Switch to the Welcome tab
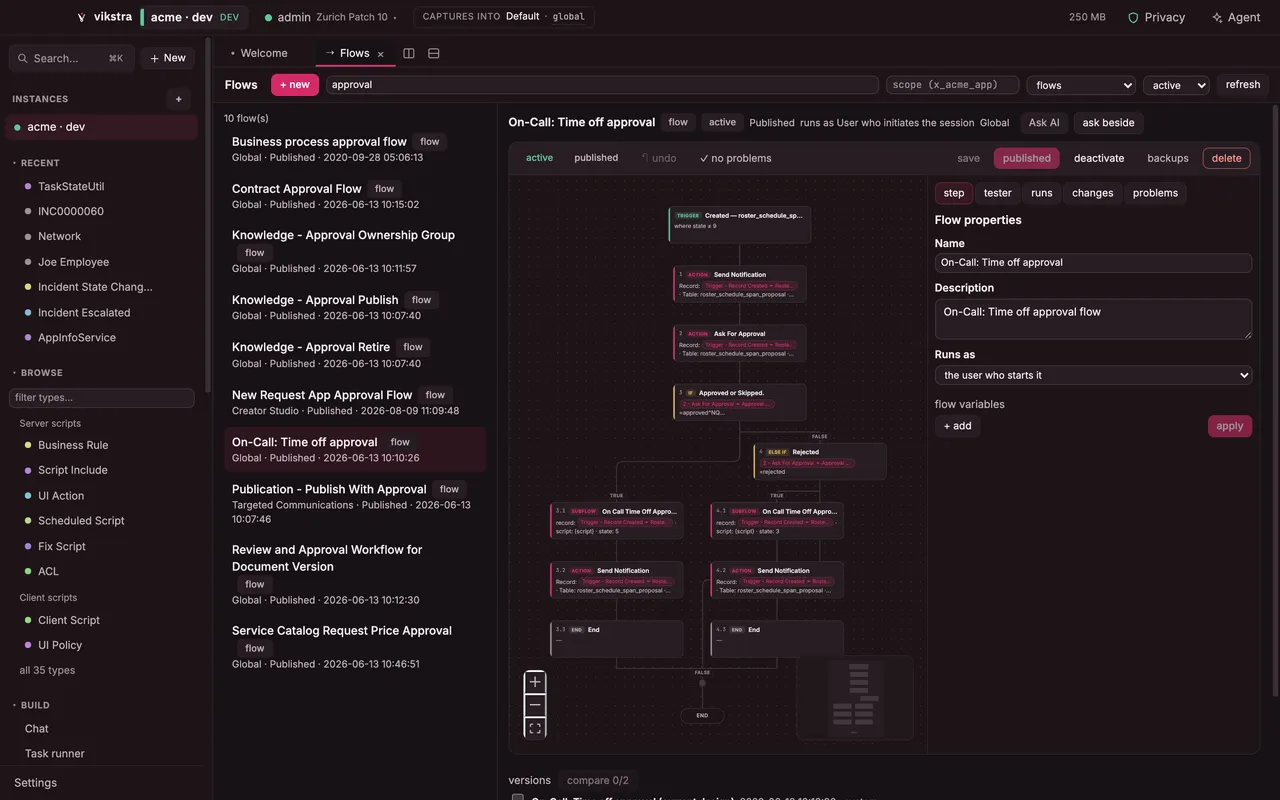The image size is (1280, 800). 259,53
